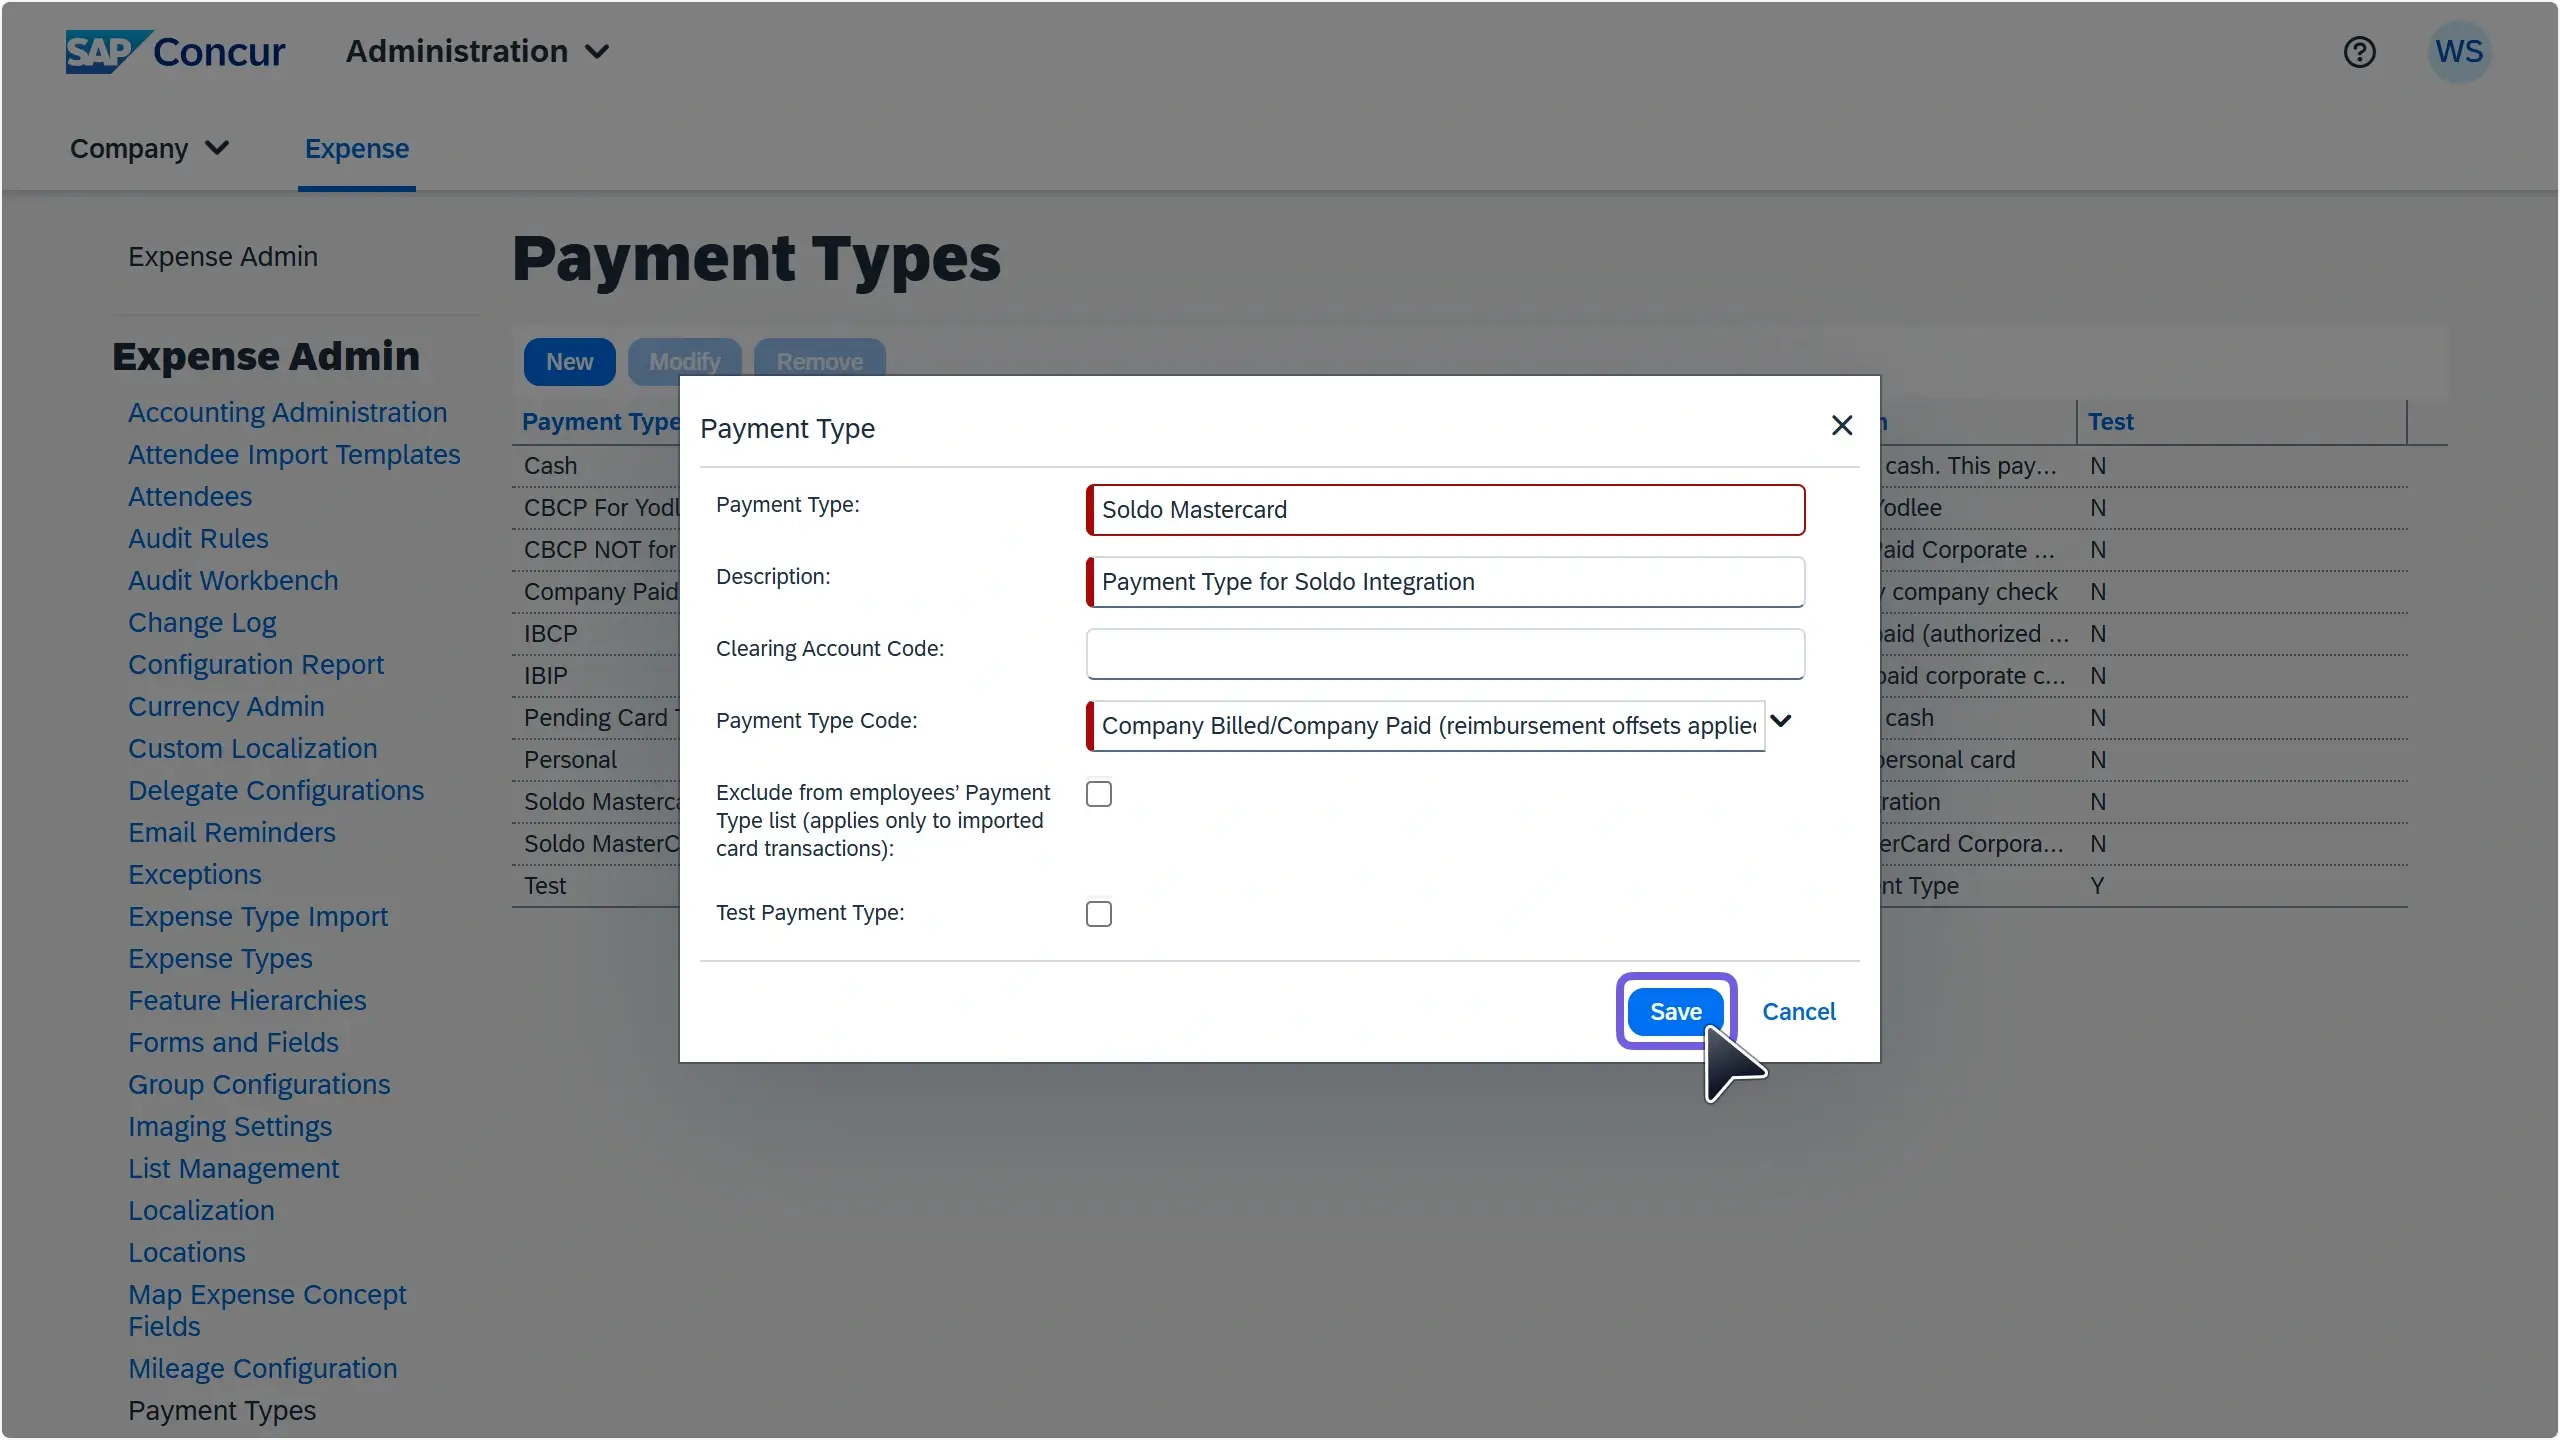Go to Audit Rules
The height and width of the screenshot is (1440, 2560).
coord(198,538)
